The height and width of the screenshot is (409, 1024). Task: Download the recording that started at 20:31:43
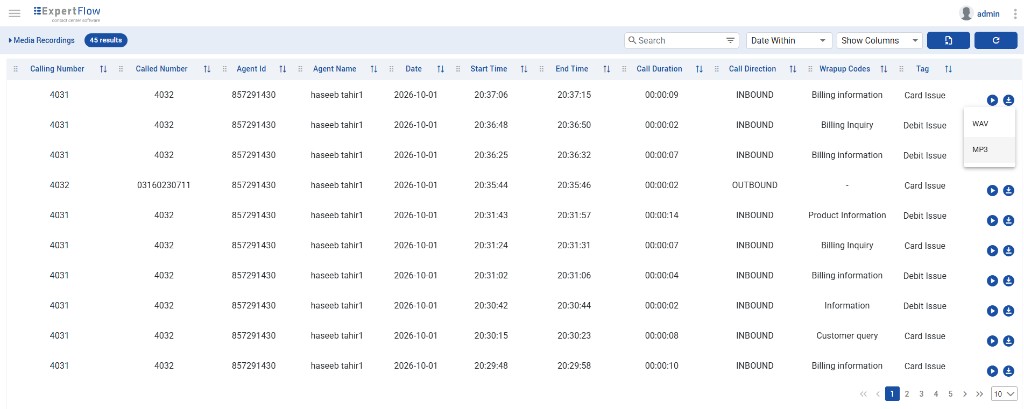[1008, 220]
